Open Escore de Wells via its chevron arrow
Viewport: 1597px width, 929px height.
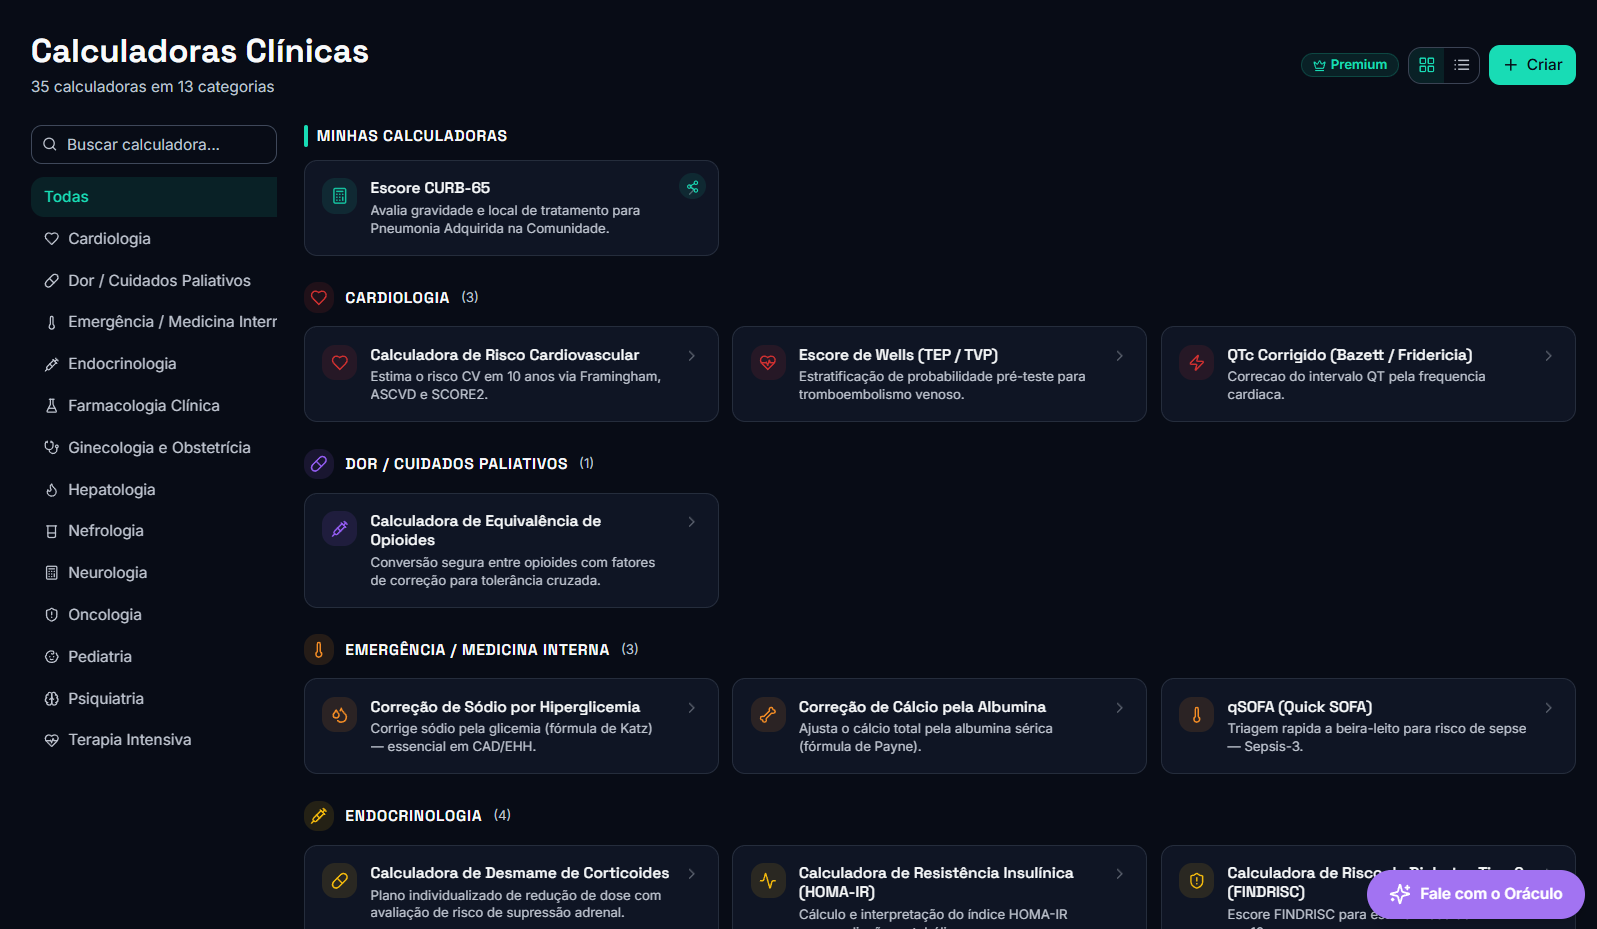tap(1120, 356)
